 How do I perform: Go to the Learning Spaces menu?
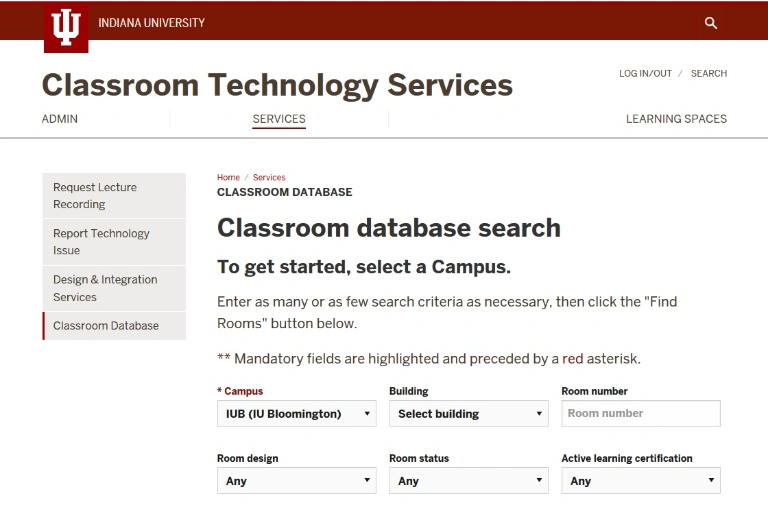tap(676, 119)
